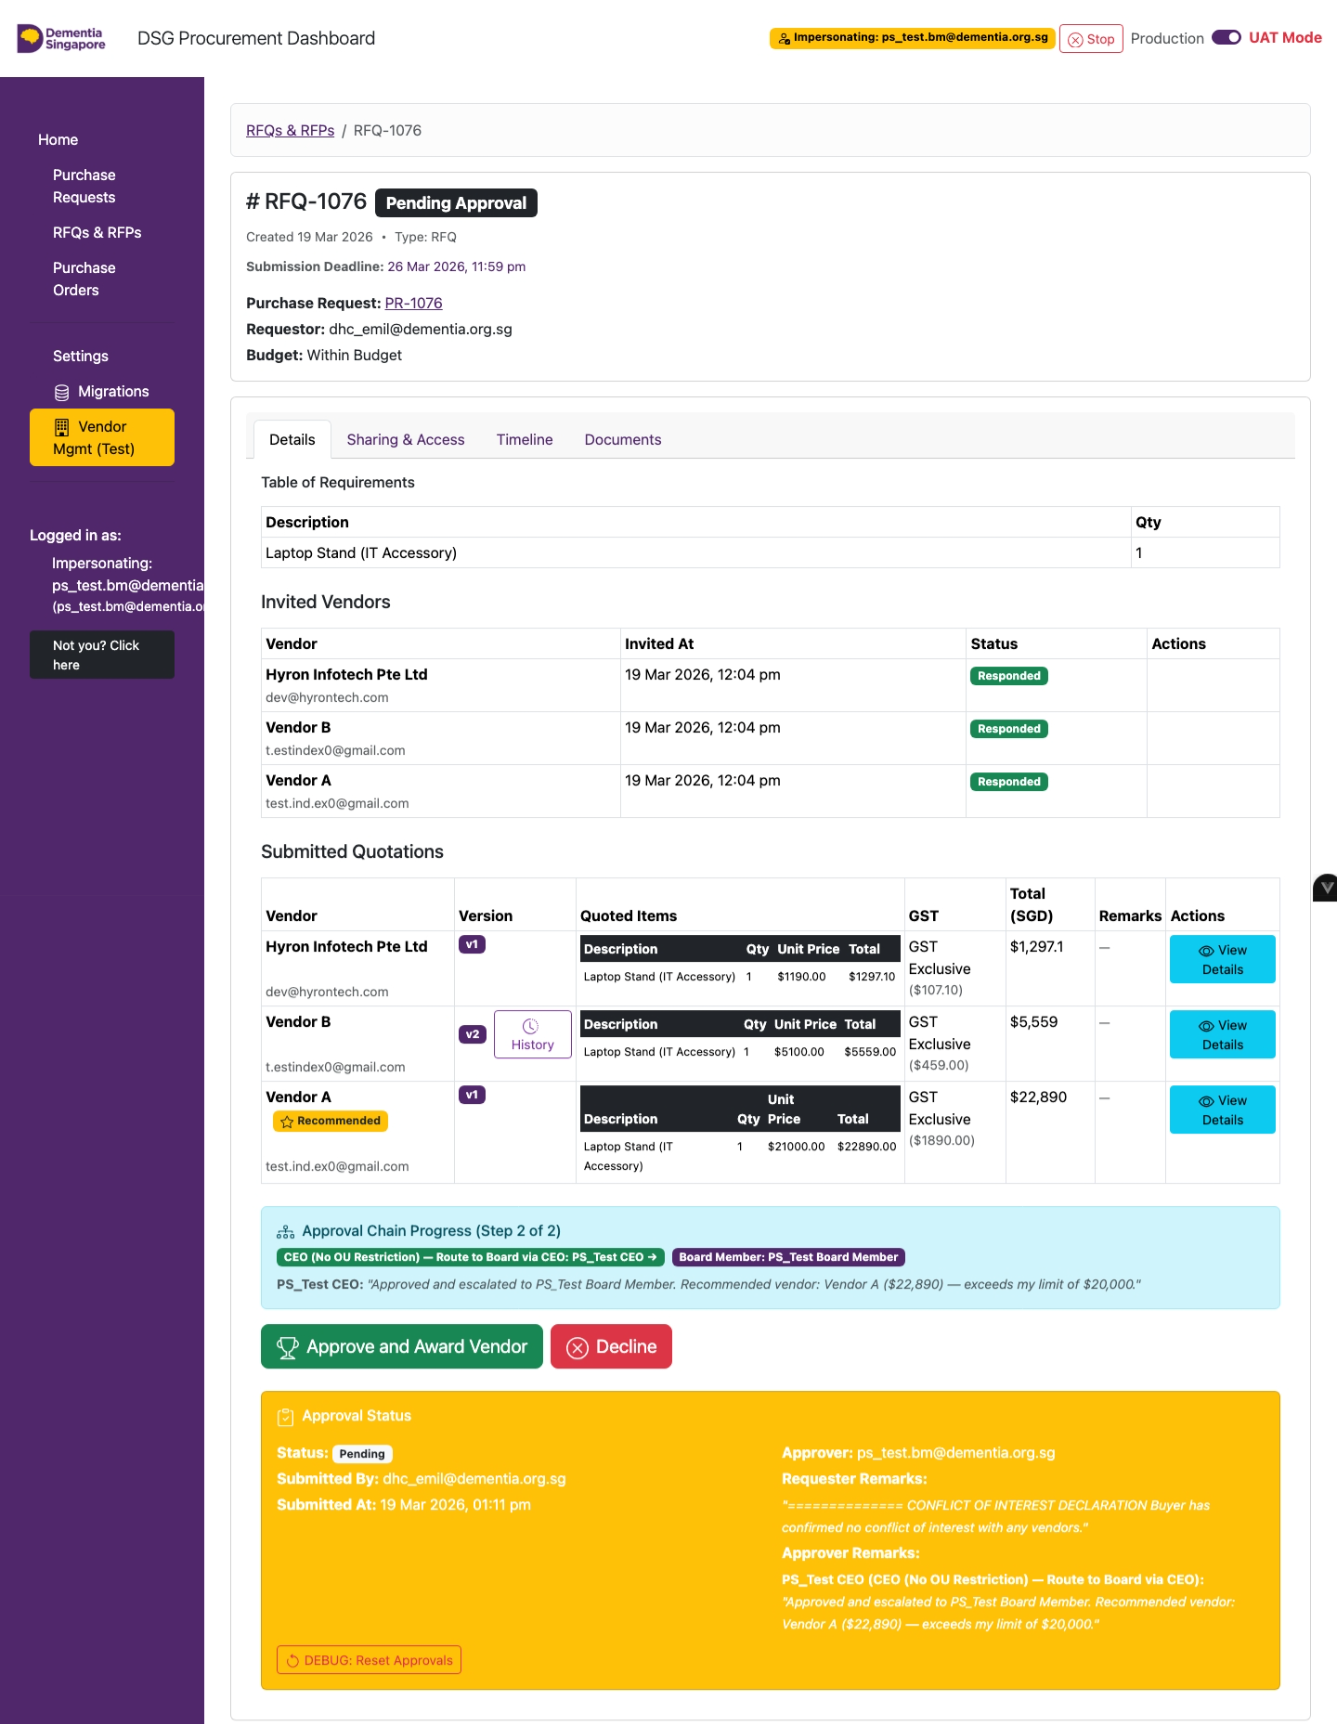Click the reset arrow icon in DEBUG button
Screen dimensions: 1337x1724
point(293,1661)
